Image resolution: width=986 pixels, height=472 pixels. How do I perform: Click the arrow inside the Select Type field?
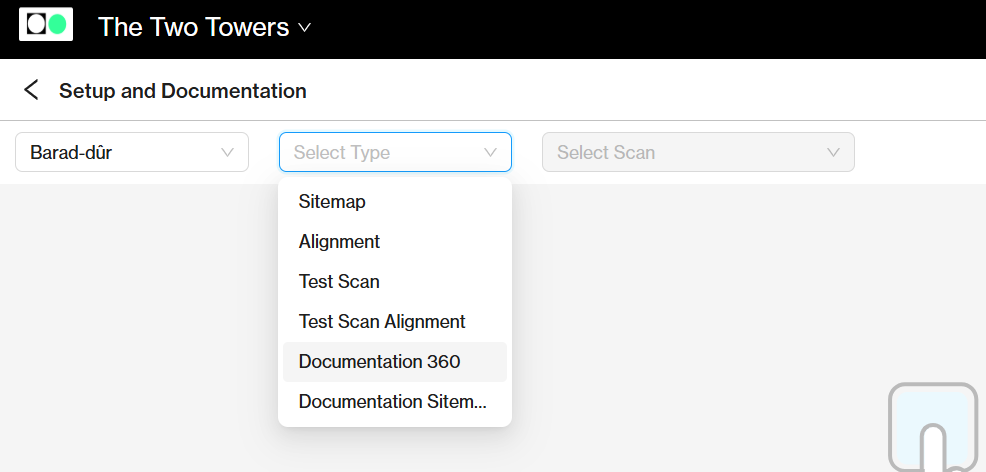tap(490, 152)
